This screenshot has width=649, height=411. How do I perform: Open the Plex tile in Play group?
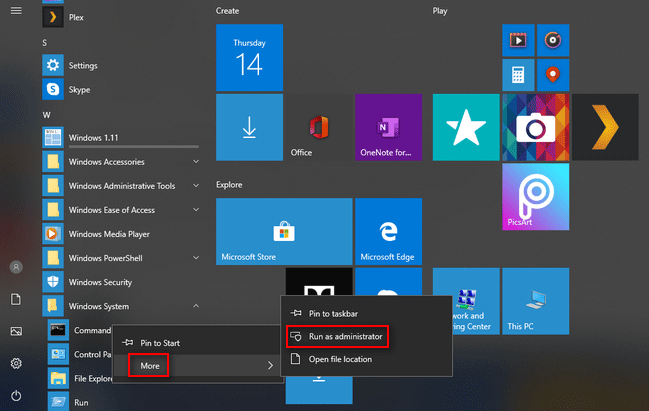click(605, 127)
